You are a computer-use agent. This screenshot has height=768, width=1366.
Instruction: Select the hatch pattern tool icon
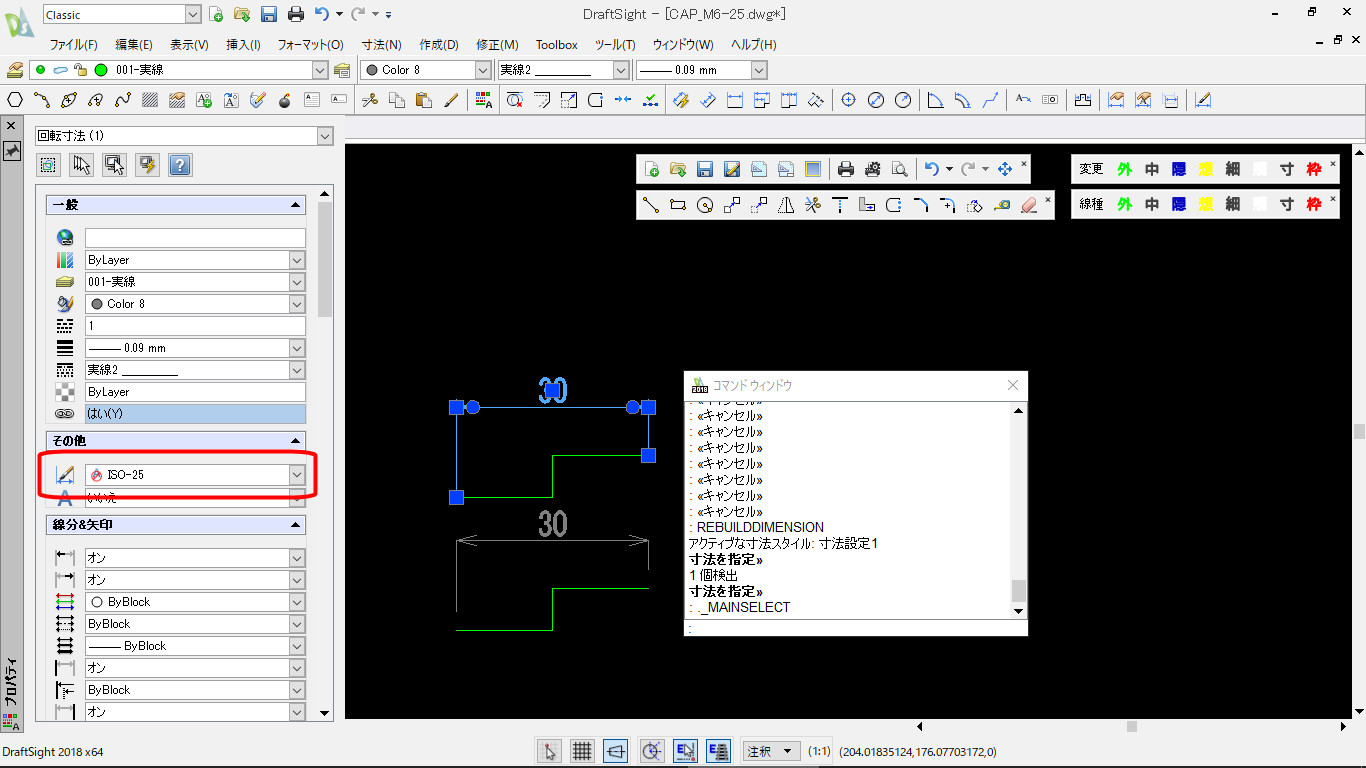[x=150, y=100]
